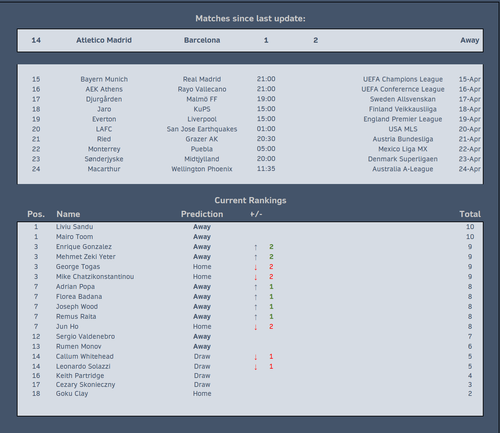Click 'KuPS' away team
The image size is (500, 433).
[202, 109]
